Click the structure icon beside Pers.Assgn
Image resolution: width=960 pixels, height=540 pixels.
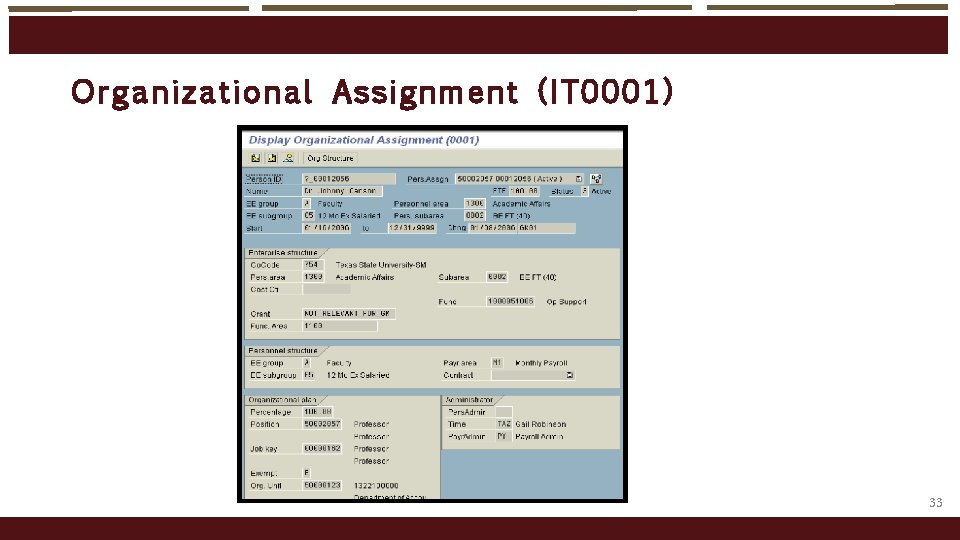coord(596,179)
